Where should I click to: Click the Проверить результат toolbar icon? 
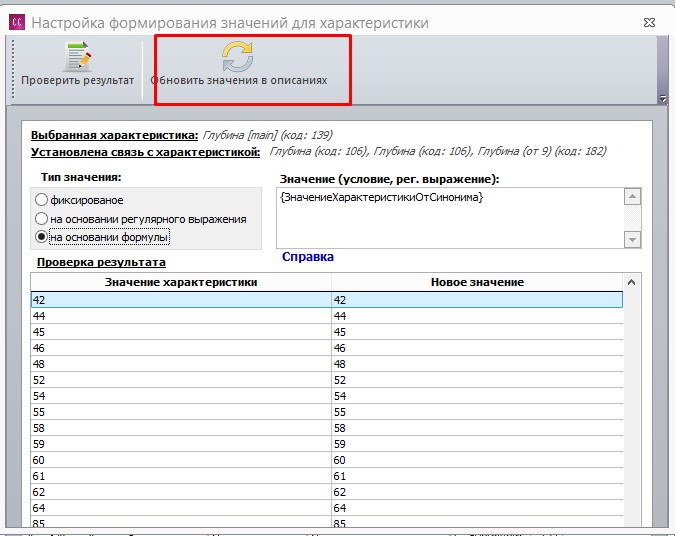pos(78,56)
